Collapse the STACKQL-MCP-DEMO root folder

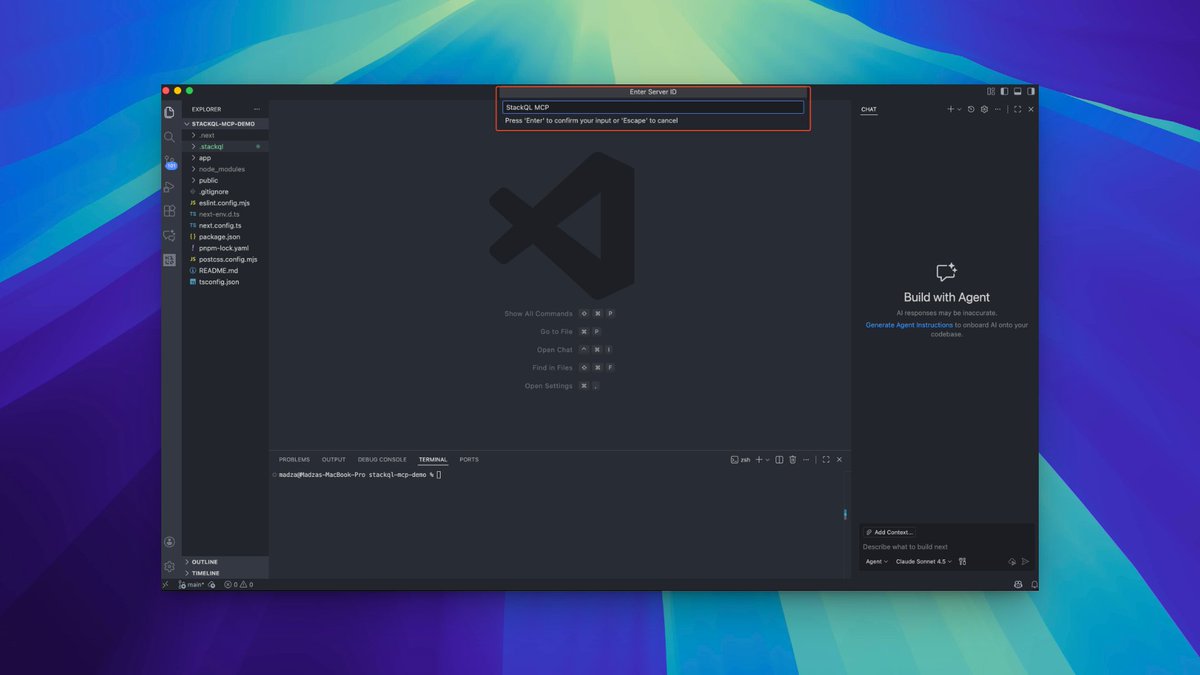point(225,124)
